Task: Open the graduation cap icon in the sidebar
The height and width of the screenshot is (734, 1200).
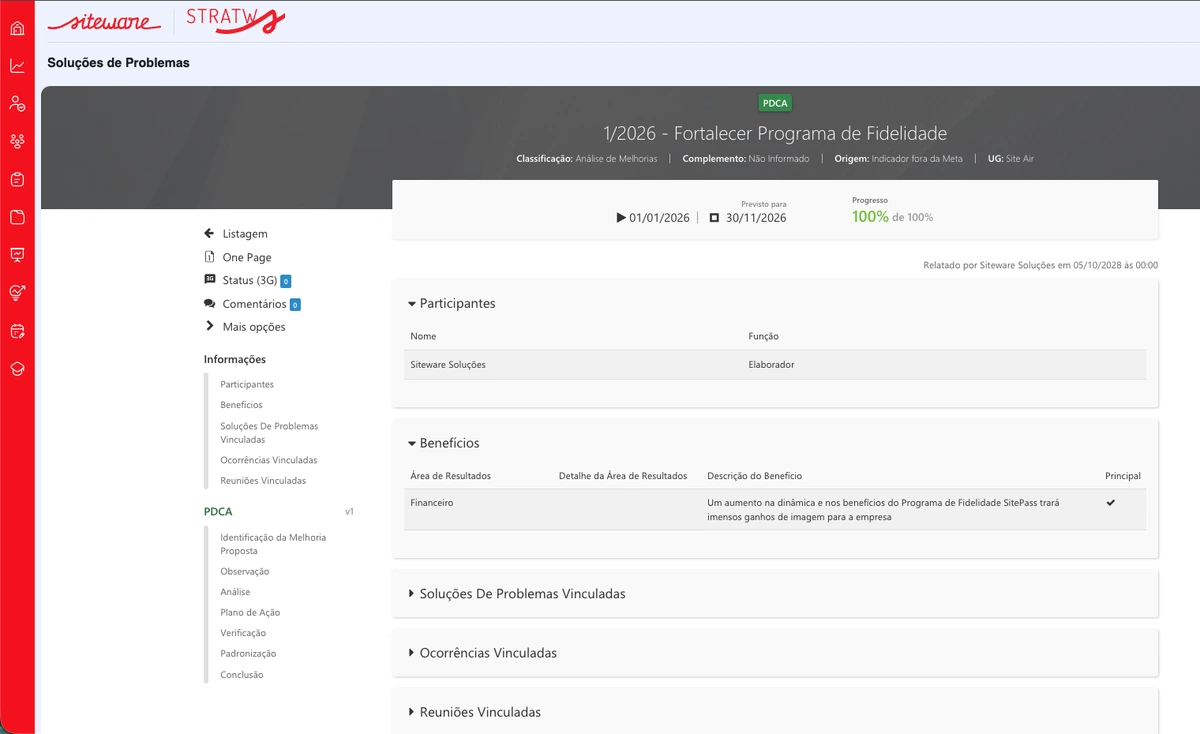Action: tap(17, 368)
